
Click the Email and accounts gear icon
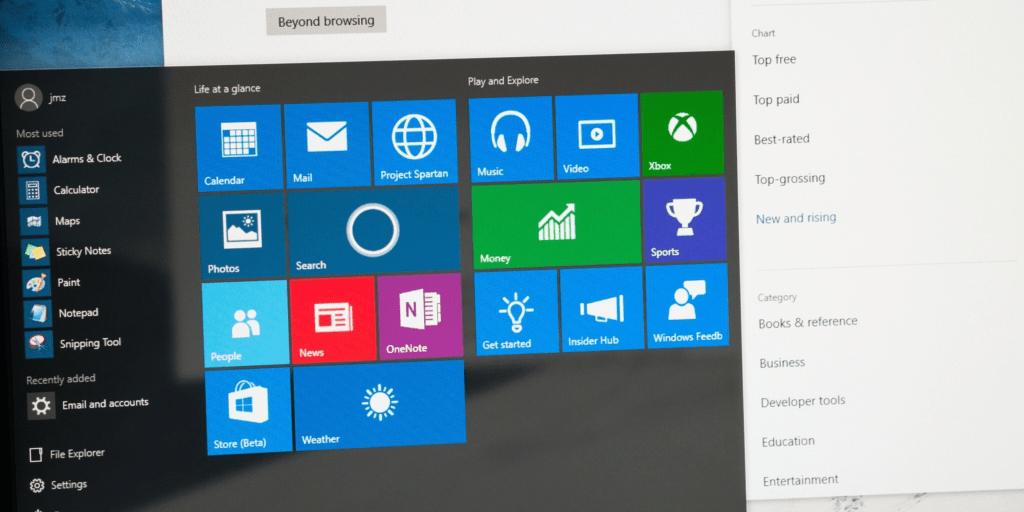(x=41, y=406)
